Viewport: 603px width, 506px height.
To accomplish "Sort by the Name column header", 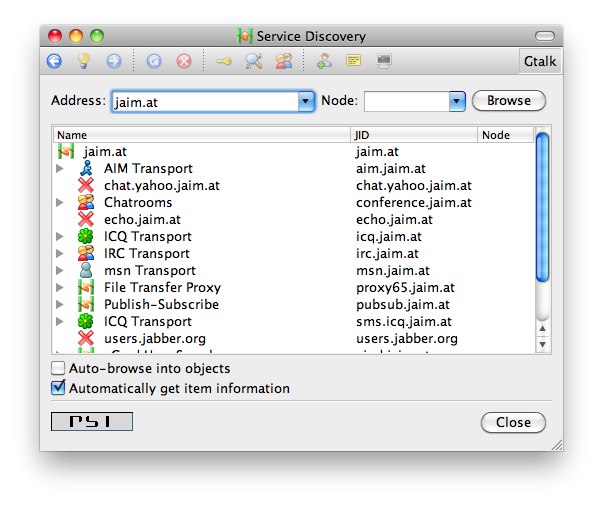I will tap(202, 135).
